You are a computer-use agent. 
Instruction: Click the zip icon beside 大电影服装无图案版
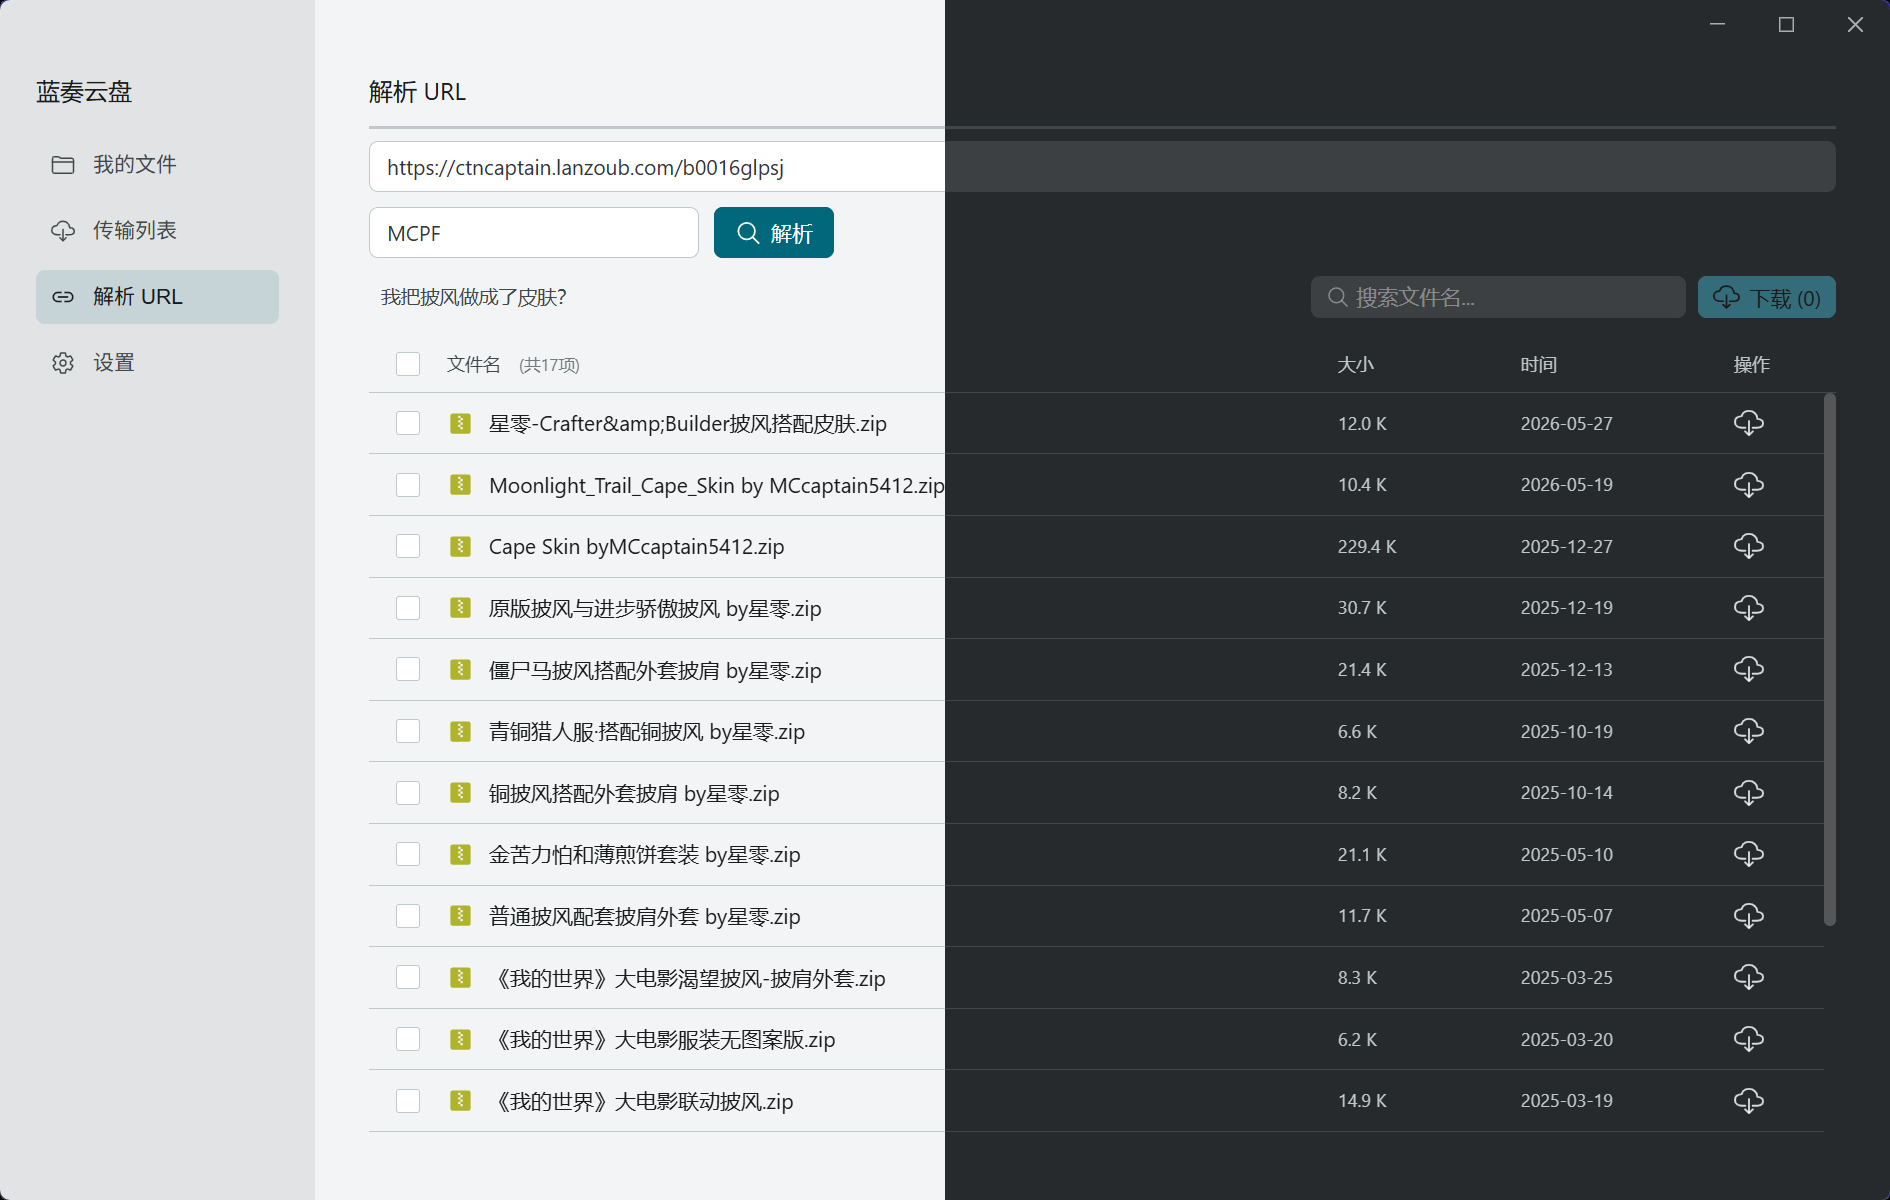tap(460, 1039)
